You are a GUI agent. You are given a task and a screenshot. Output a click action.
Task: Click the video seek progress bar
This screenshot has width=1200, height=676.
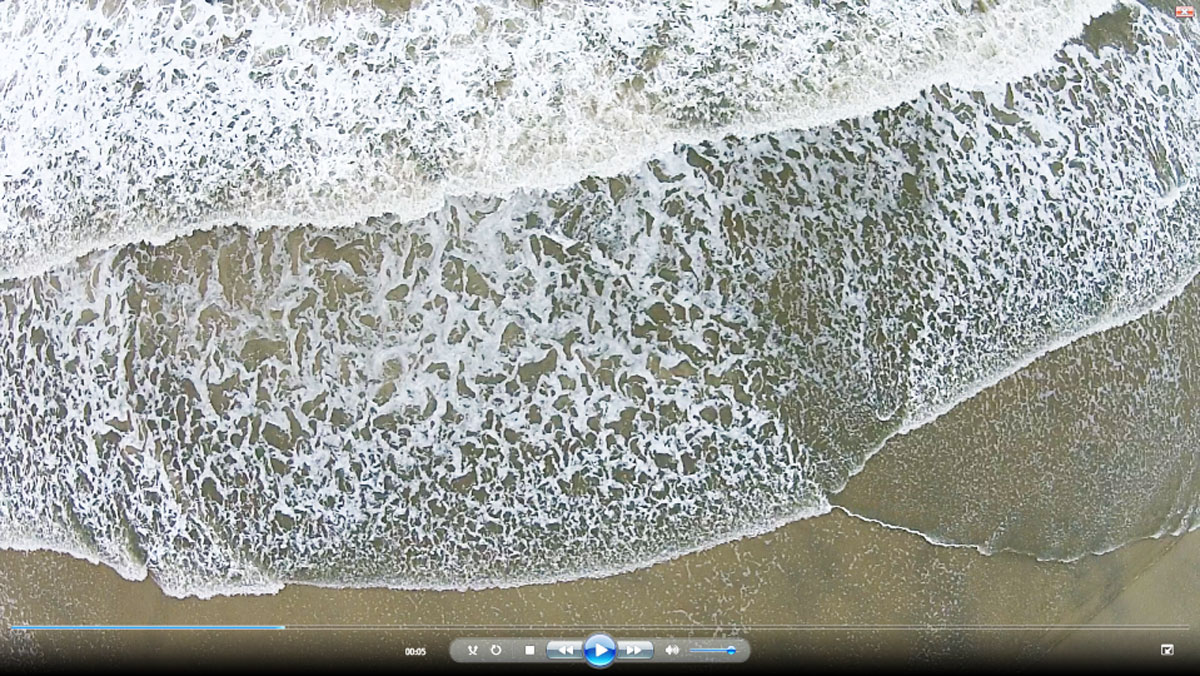click(600, 628)
